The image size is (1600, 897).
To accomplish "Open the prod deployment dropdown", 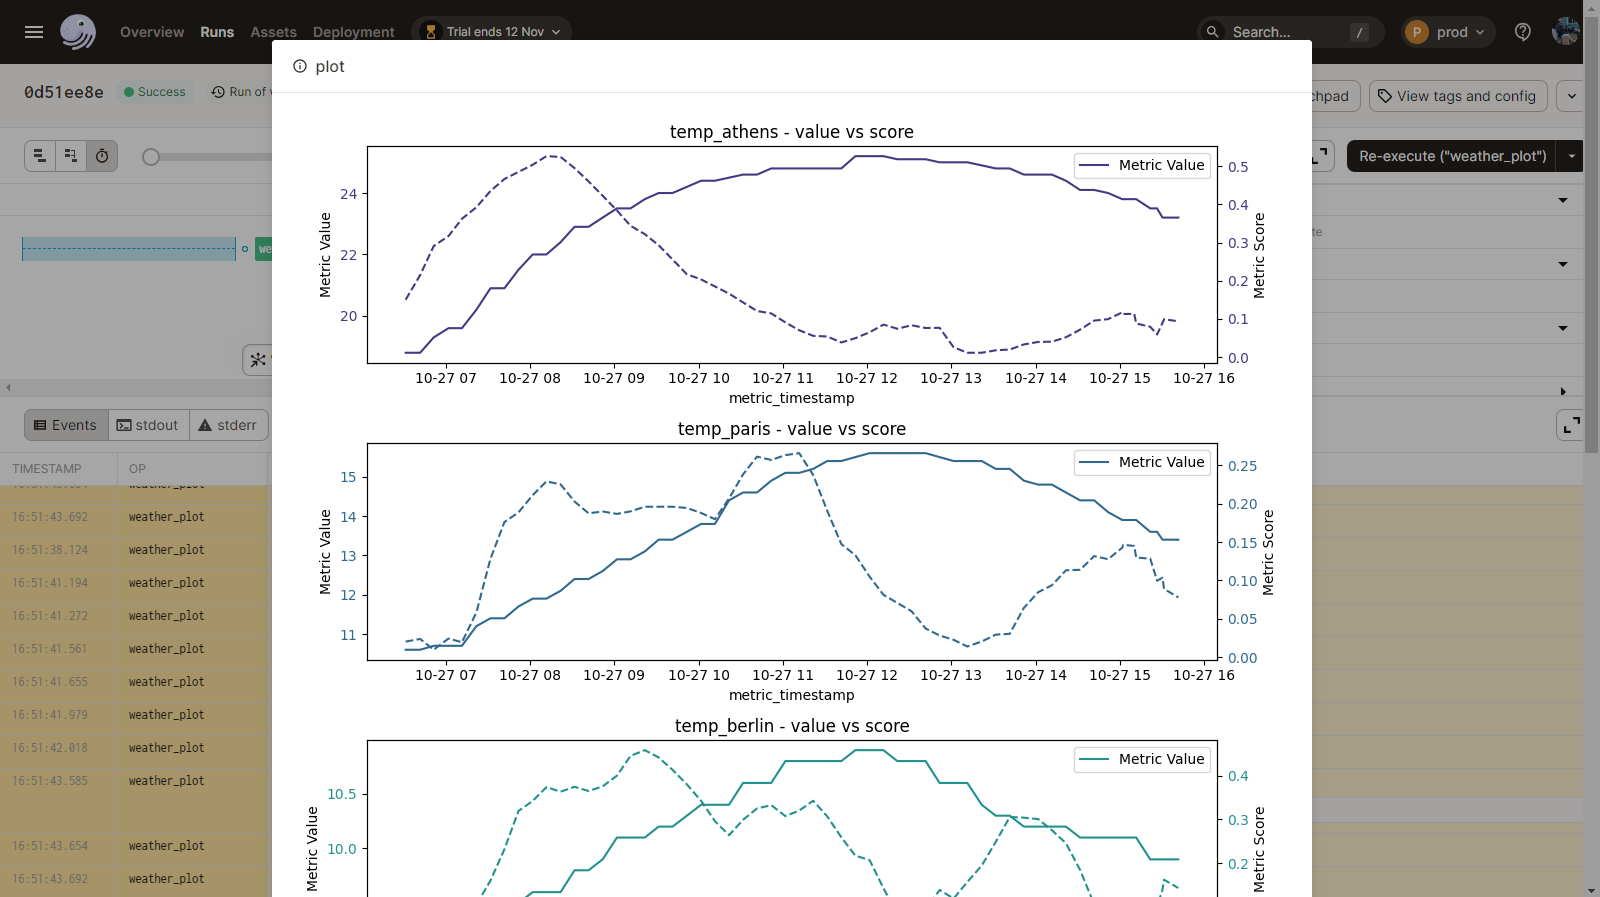I will [1448, 32].
